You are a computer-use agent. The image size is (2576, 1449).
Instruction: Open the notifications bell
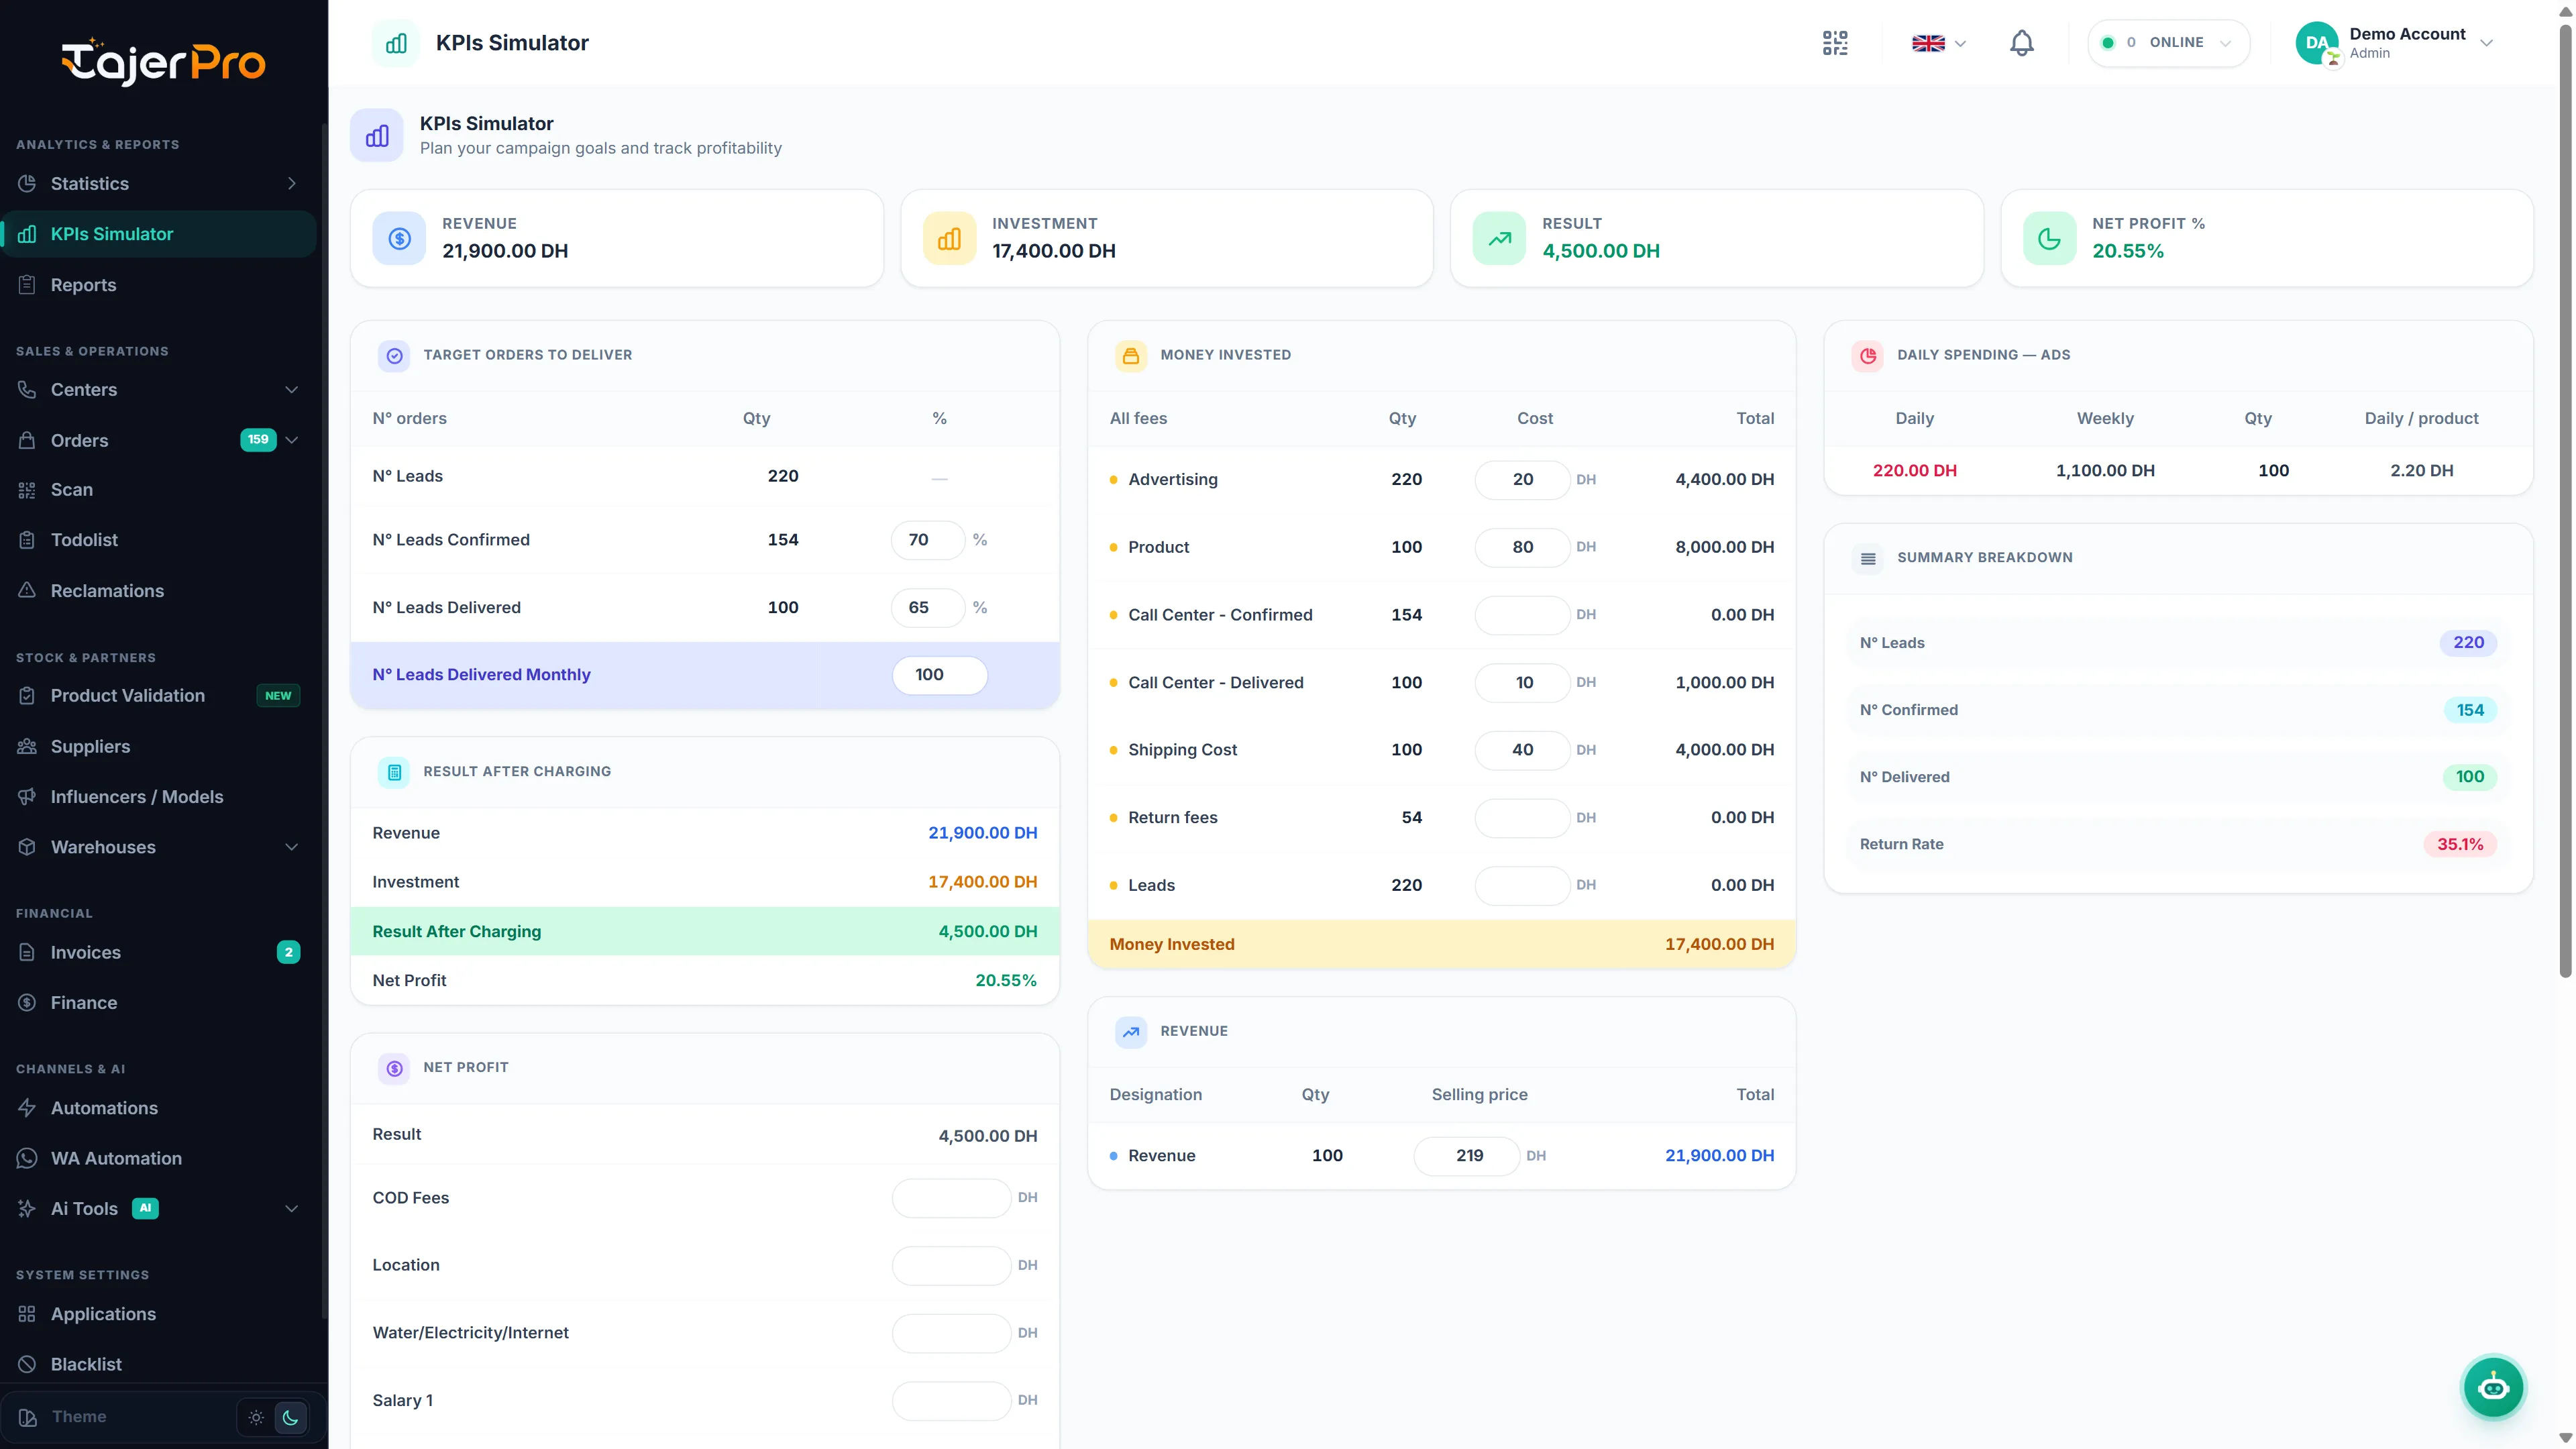click(2021, 43)
